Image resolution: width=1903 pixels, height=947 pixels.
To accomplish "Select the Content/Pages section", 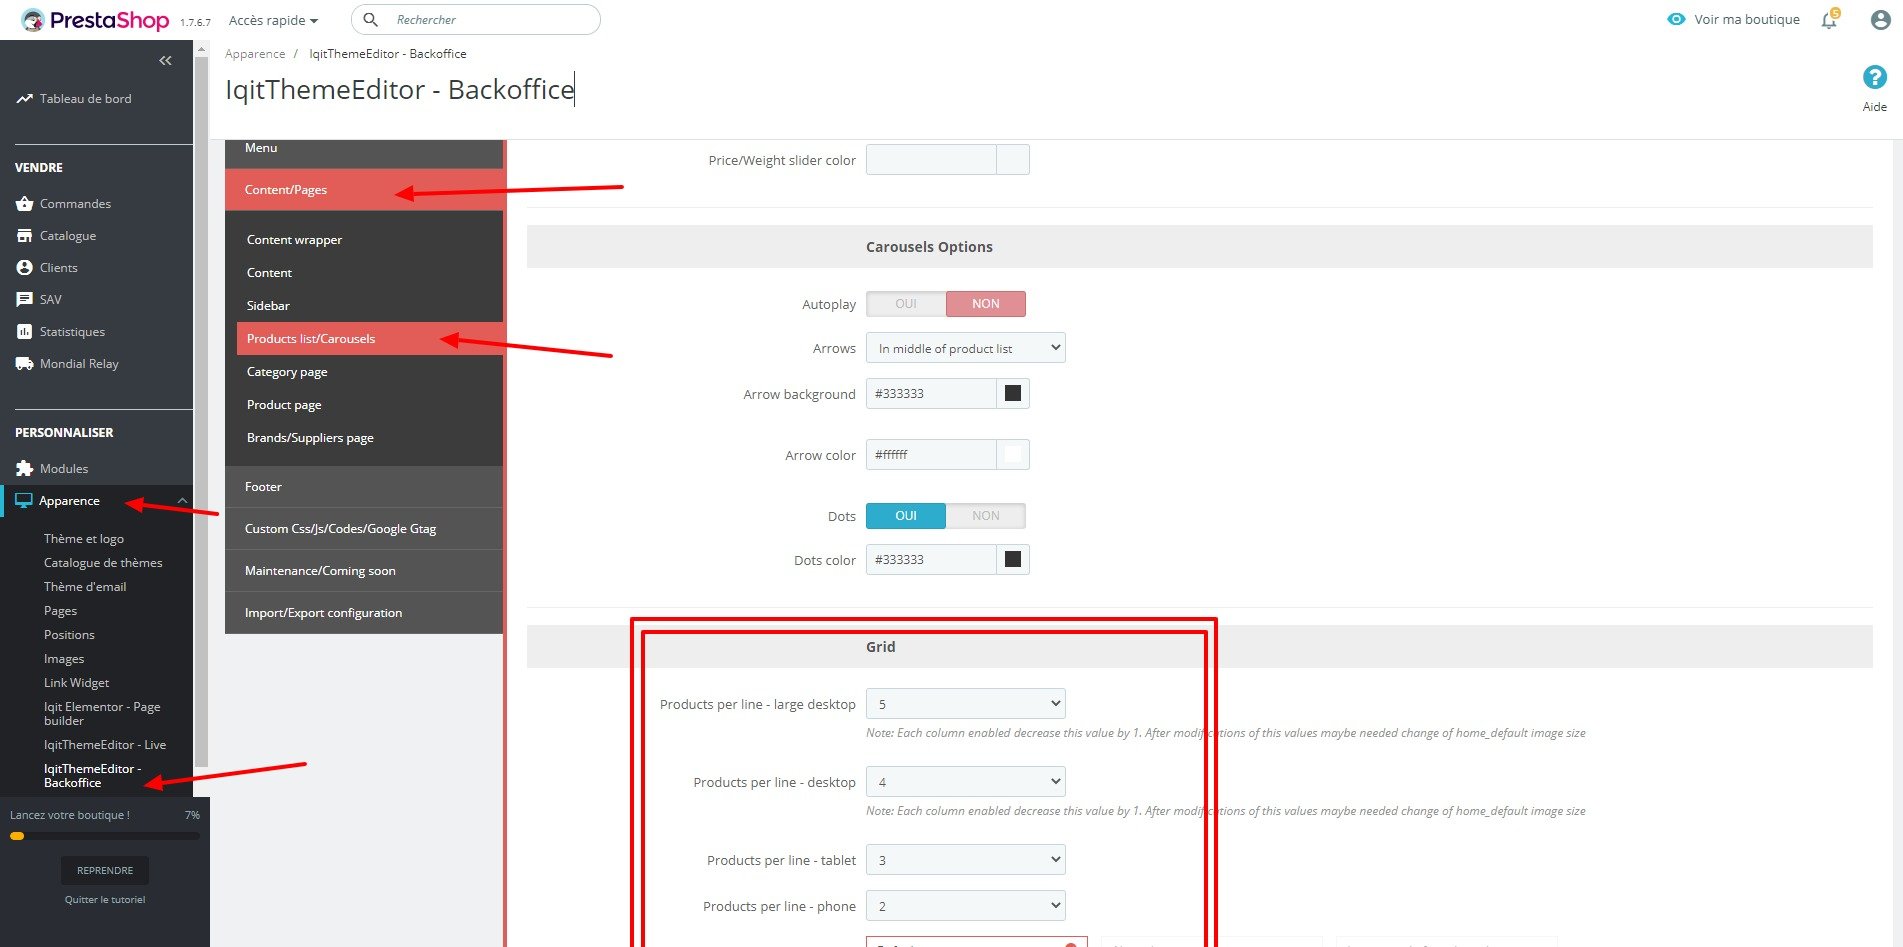I will 364,190.
